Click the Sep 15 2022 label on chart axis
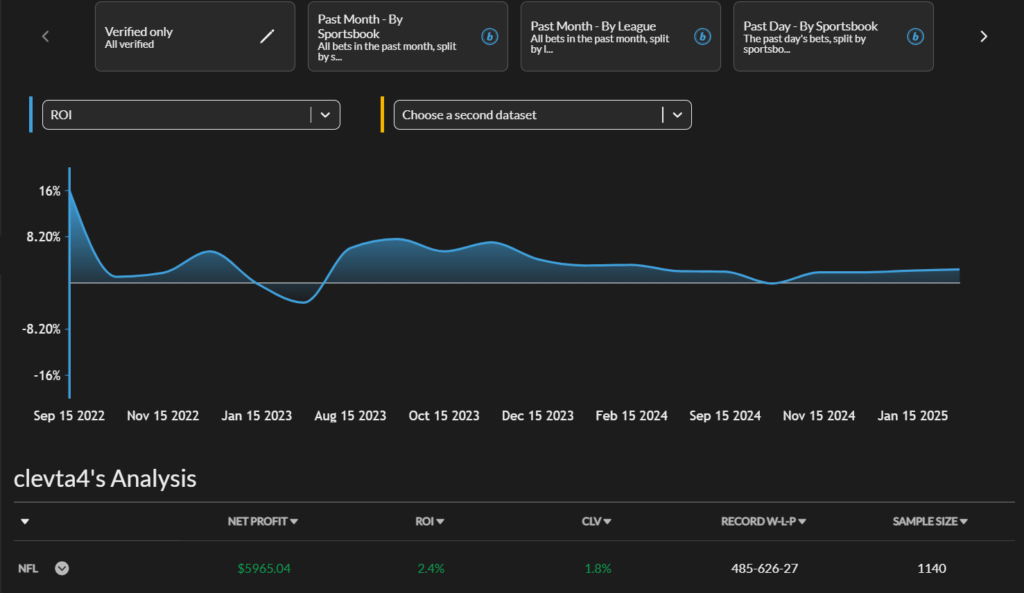This screenshot has width=1024, height=593. [69, 415]
